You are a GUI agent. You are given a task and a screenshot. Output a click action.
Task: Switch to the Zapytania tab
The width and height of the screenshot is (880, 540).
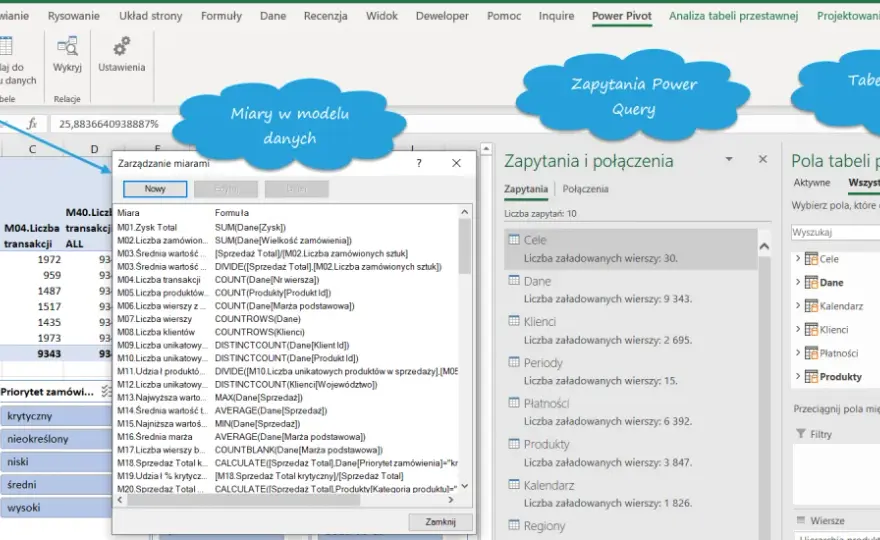[526, 189]
